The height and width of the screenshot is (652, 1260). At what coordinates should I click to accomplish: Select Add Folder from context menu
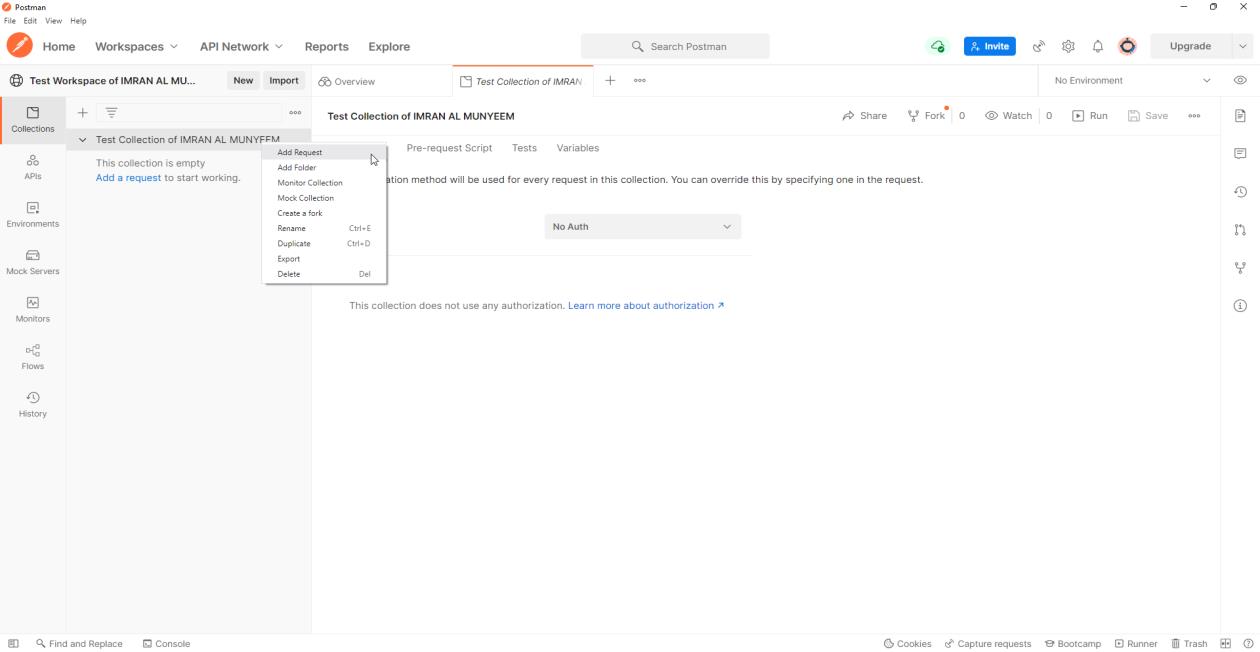coord(324,168)
